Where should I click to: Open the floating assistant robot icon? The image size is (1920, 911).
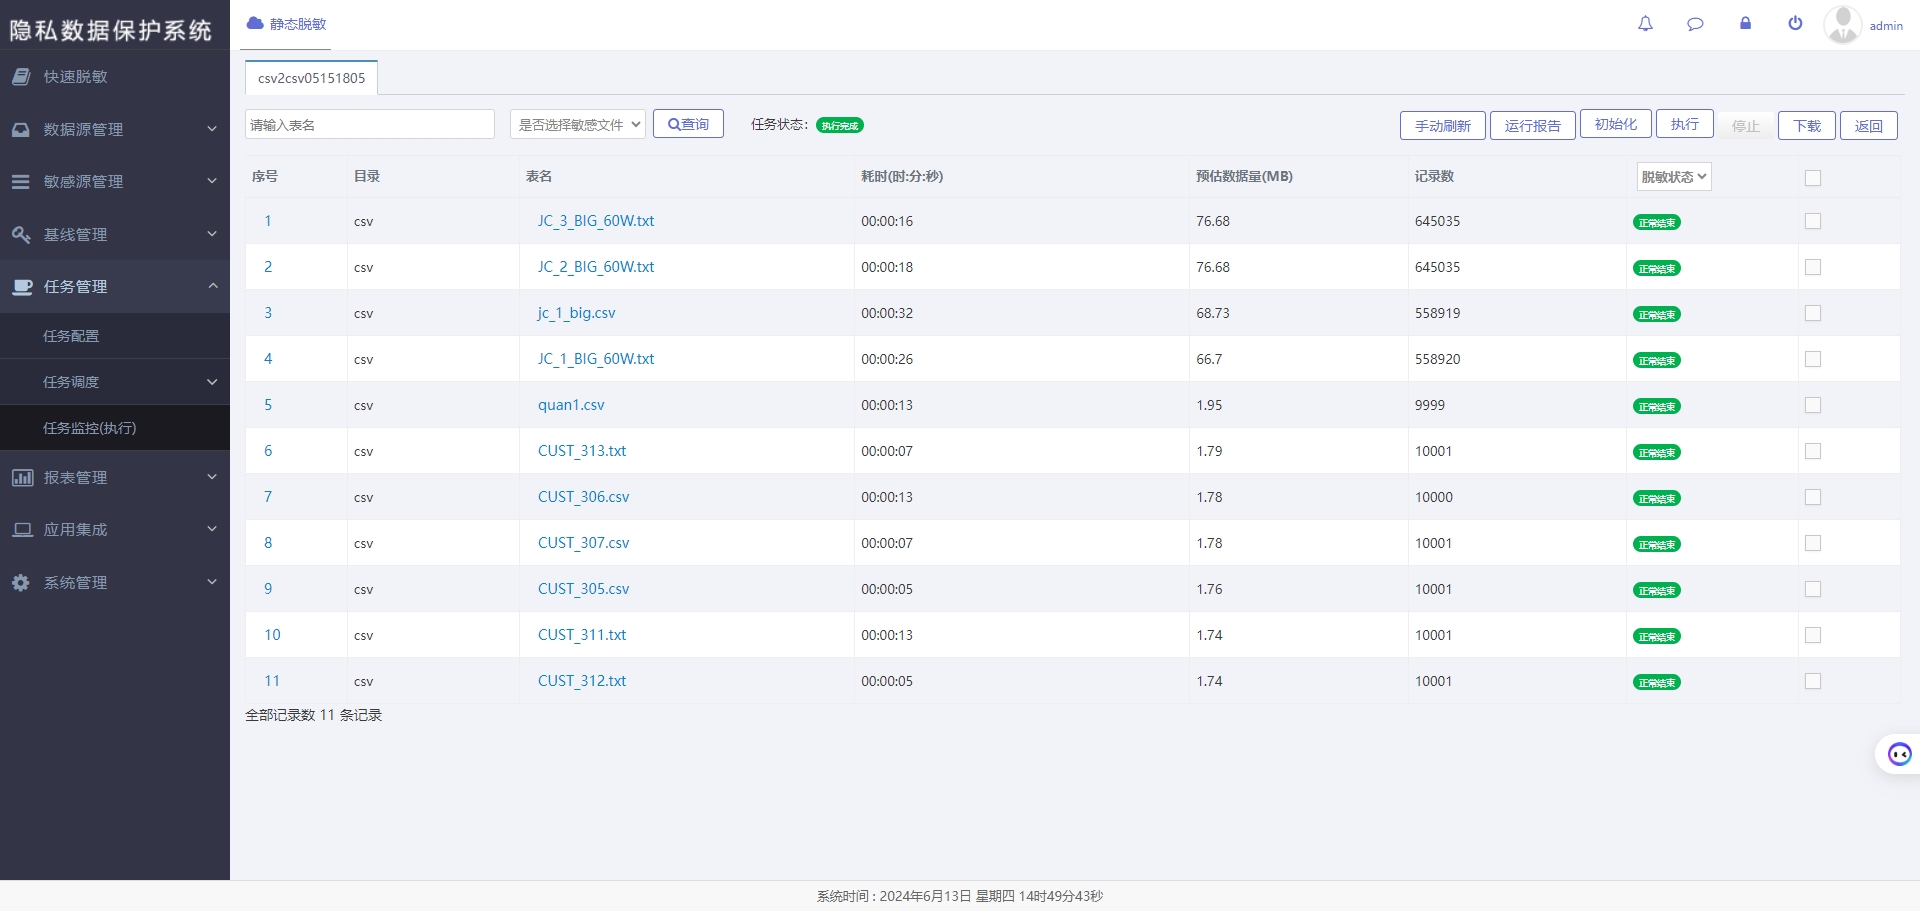tap(1899, 754)
